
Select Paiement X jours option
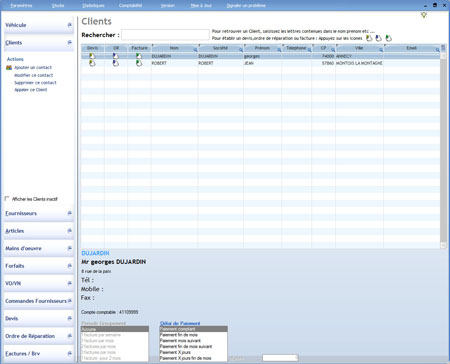[x=193, y=352]
